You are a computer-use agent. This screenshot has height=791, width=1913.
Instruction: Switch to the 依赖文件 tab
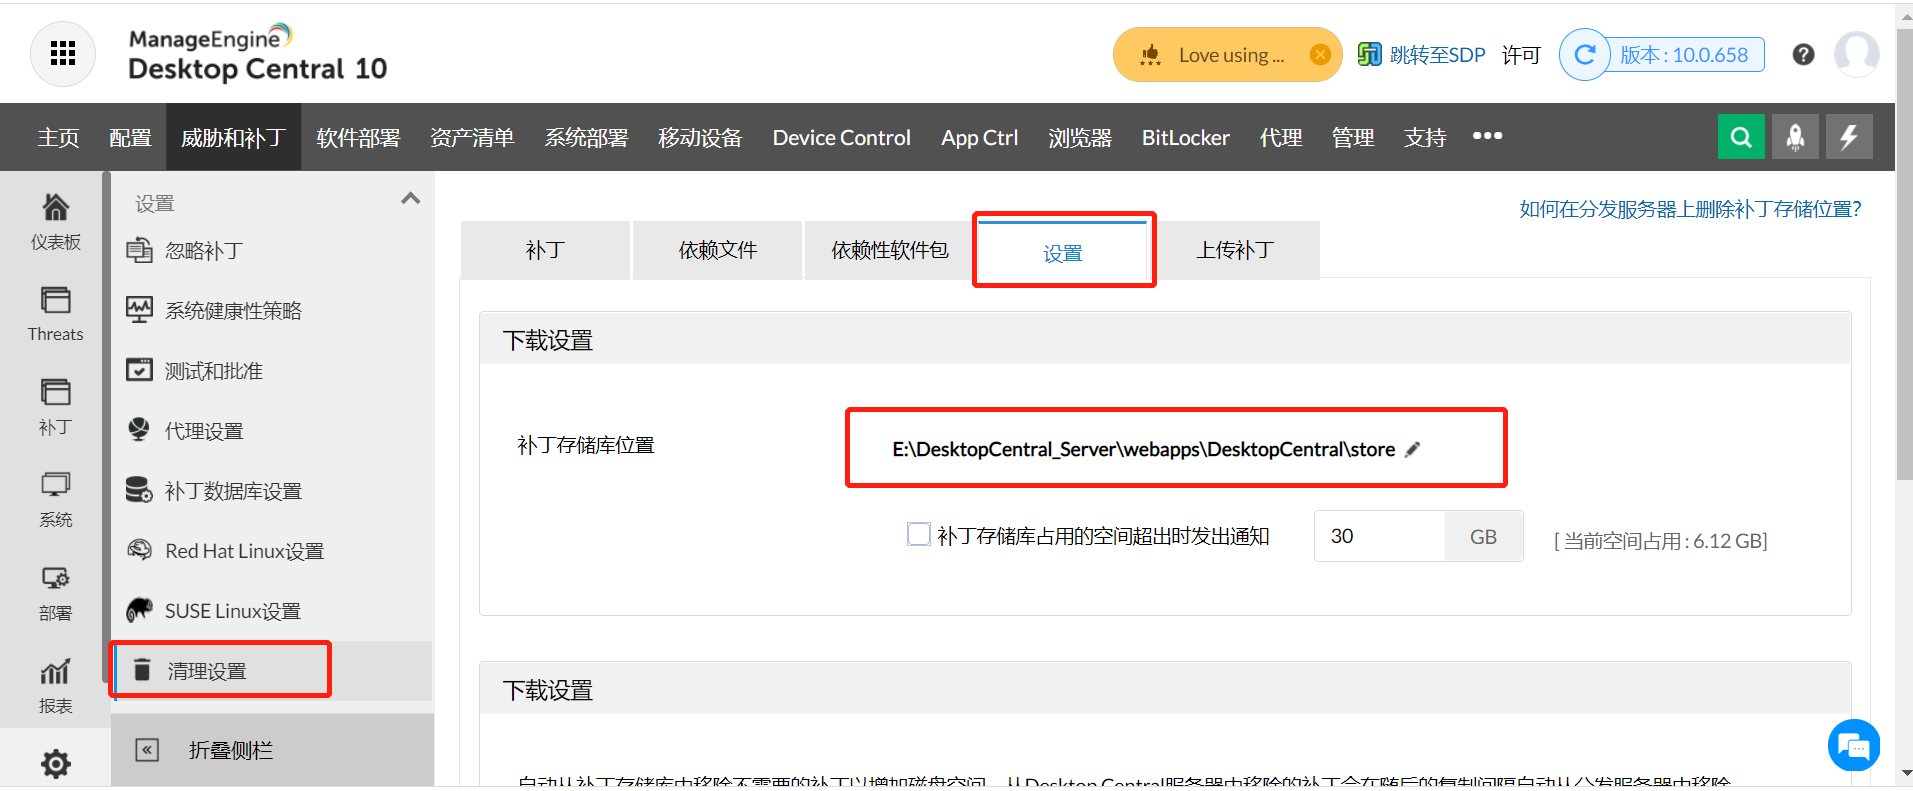click(x=718, y=250)
